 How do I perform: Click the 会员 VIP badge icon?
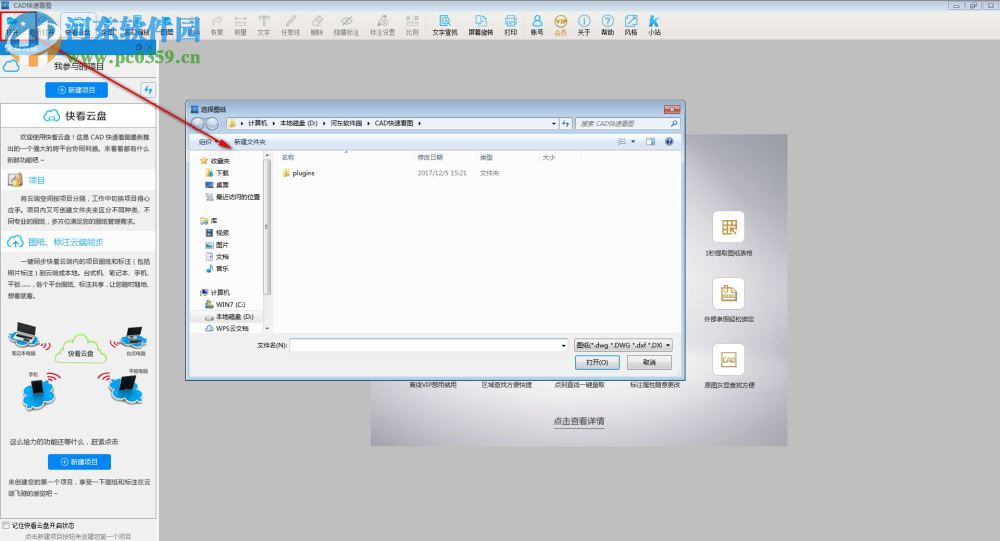click(561, 26)
